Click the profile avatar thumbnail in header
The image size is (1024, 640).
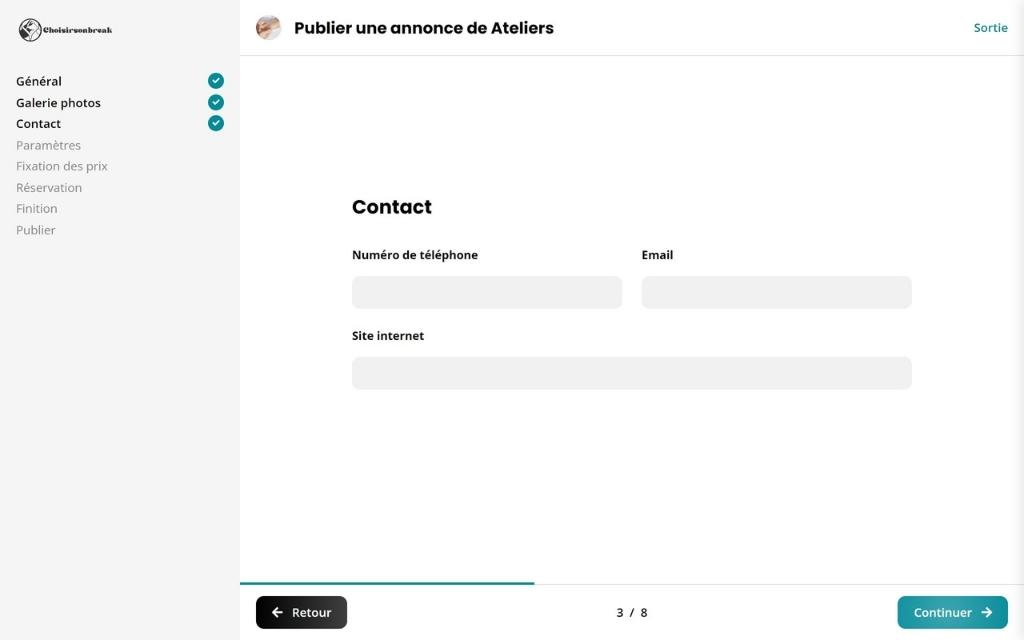pos(268,28)
